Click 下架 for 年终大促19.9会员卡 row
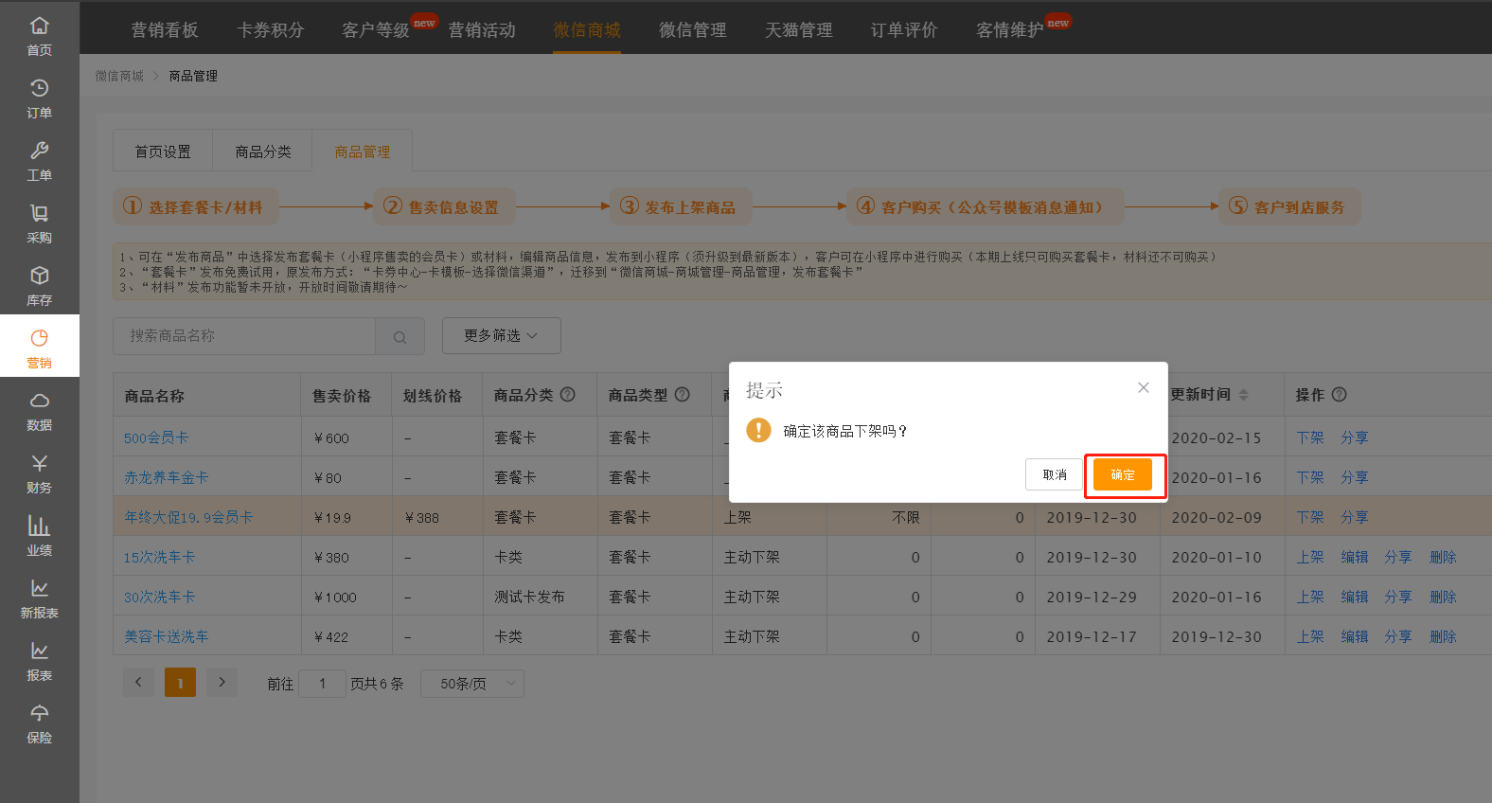The image size is (1492, 803). (1310, 518)
